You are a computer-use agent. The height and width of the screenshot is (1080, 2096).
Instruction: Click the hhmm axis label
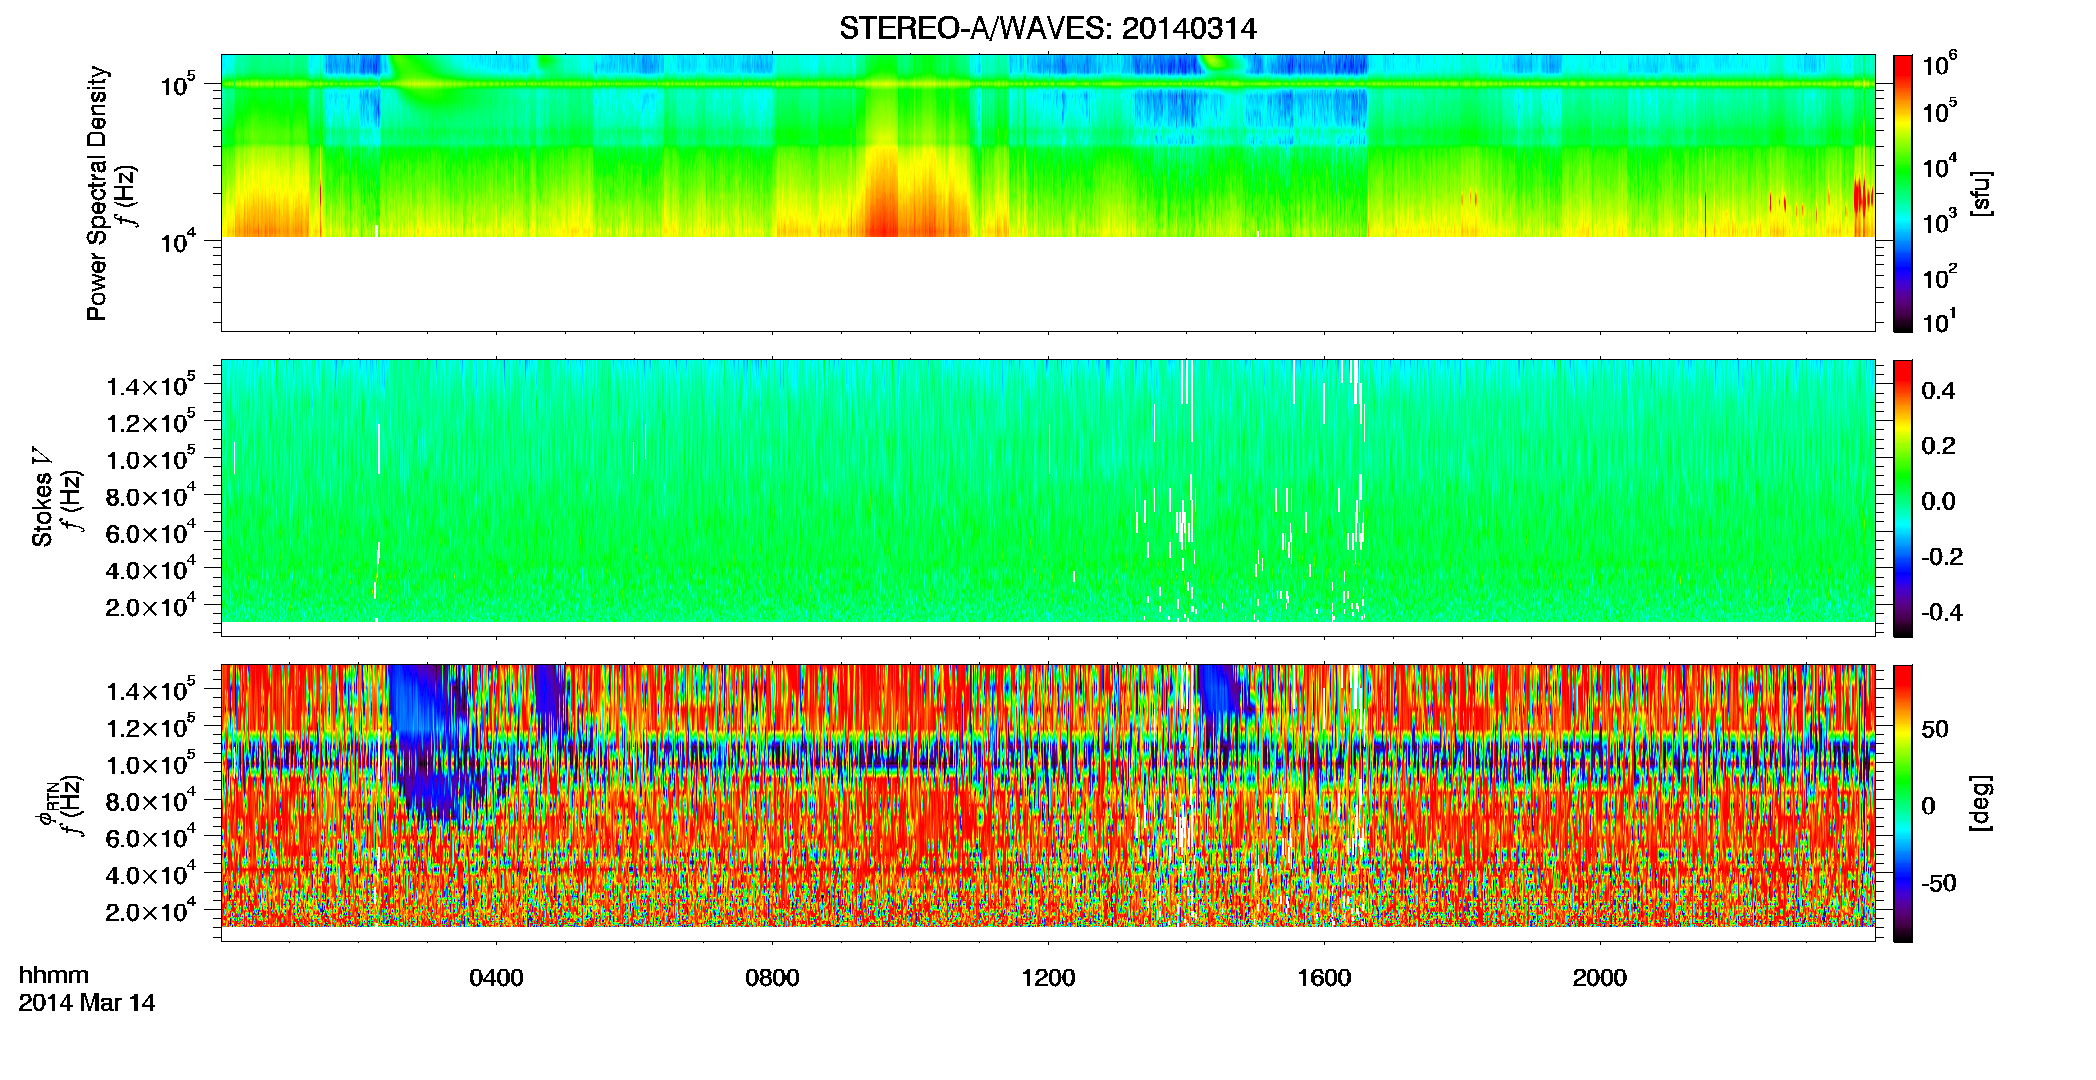[x=54, y=976]
